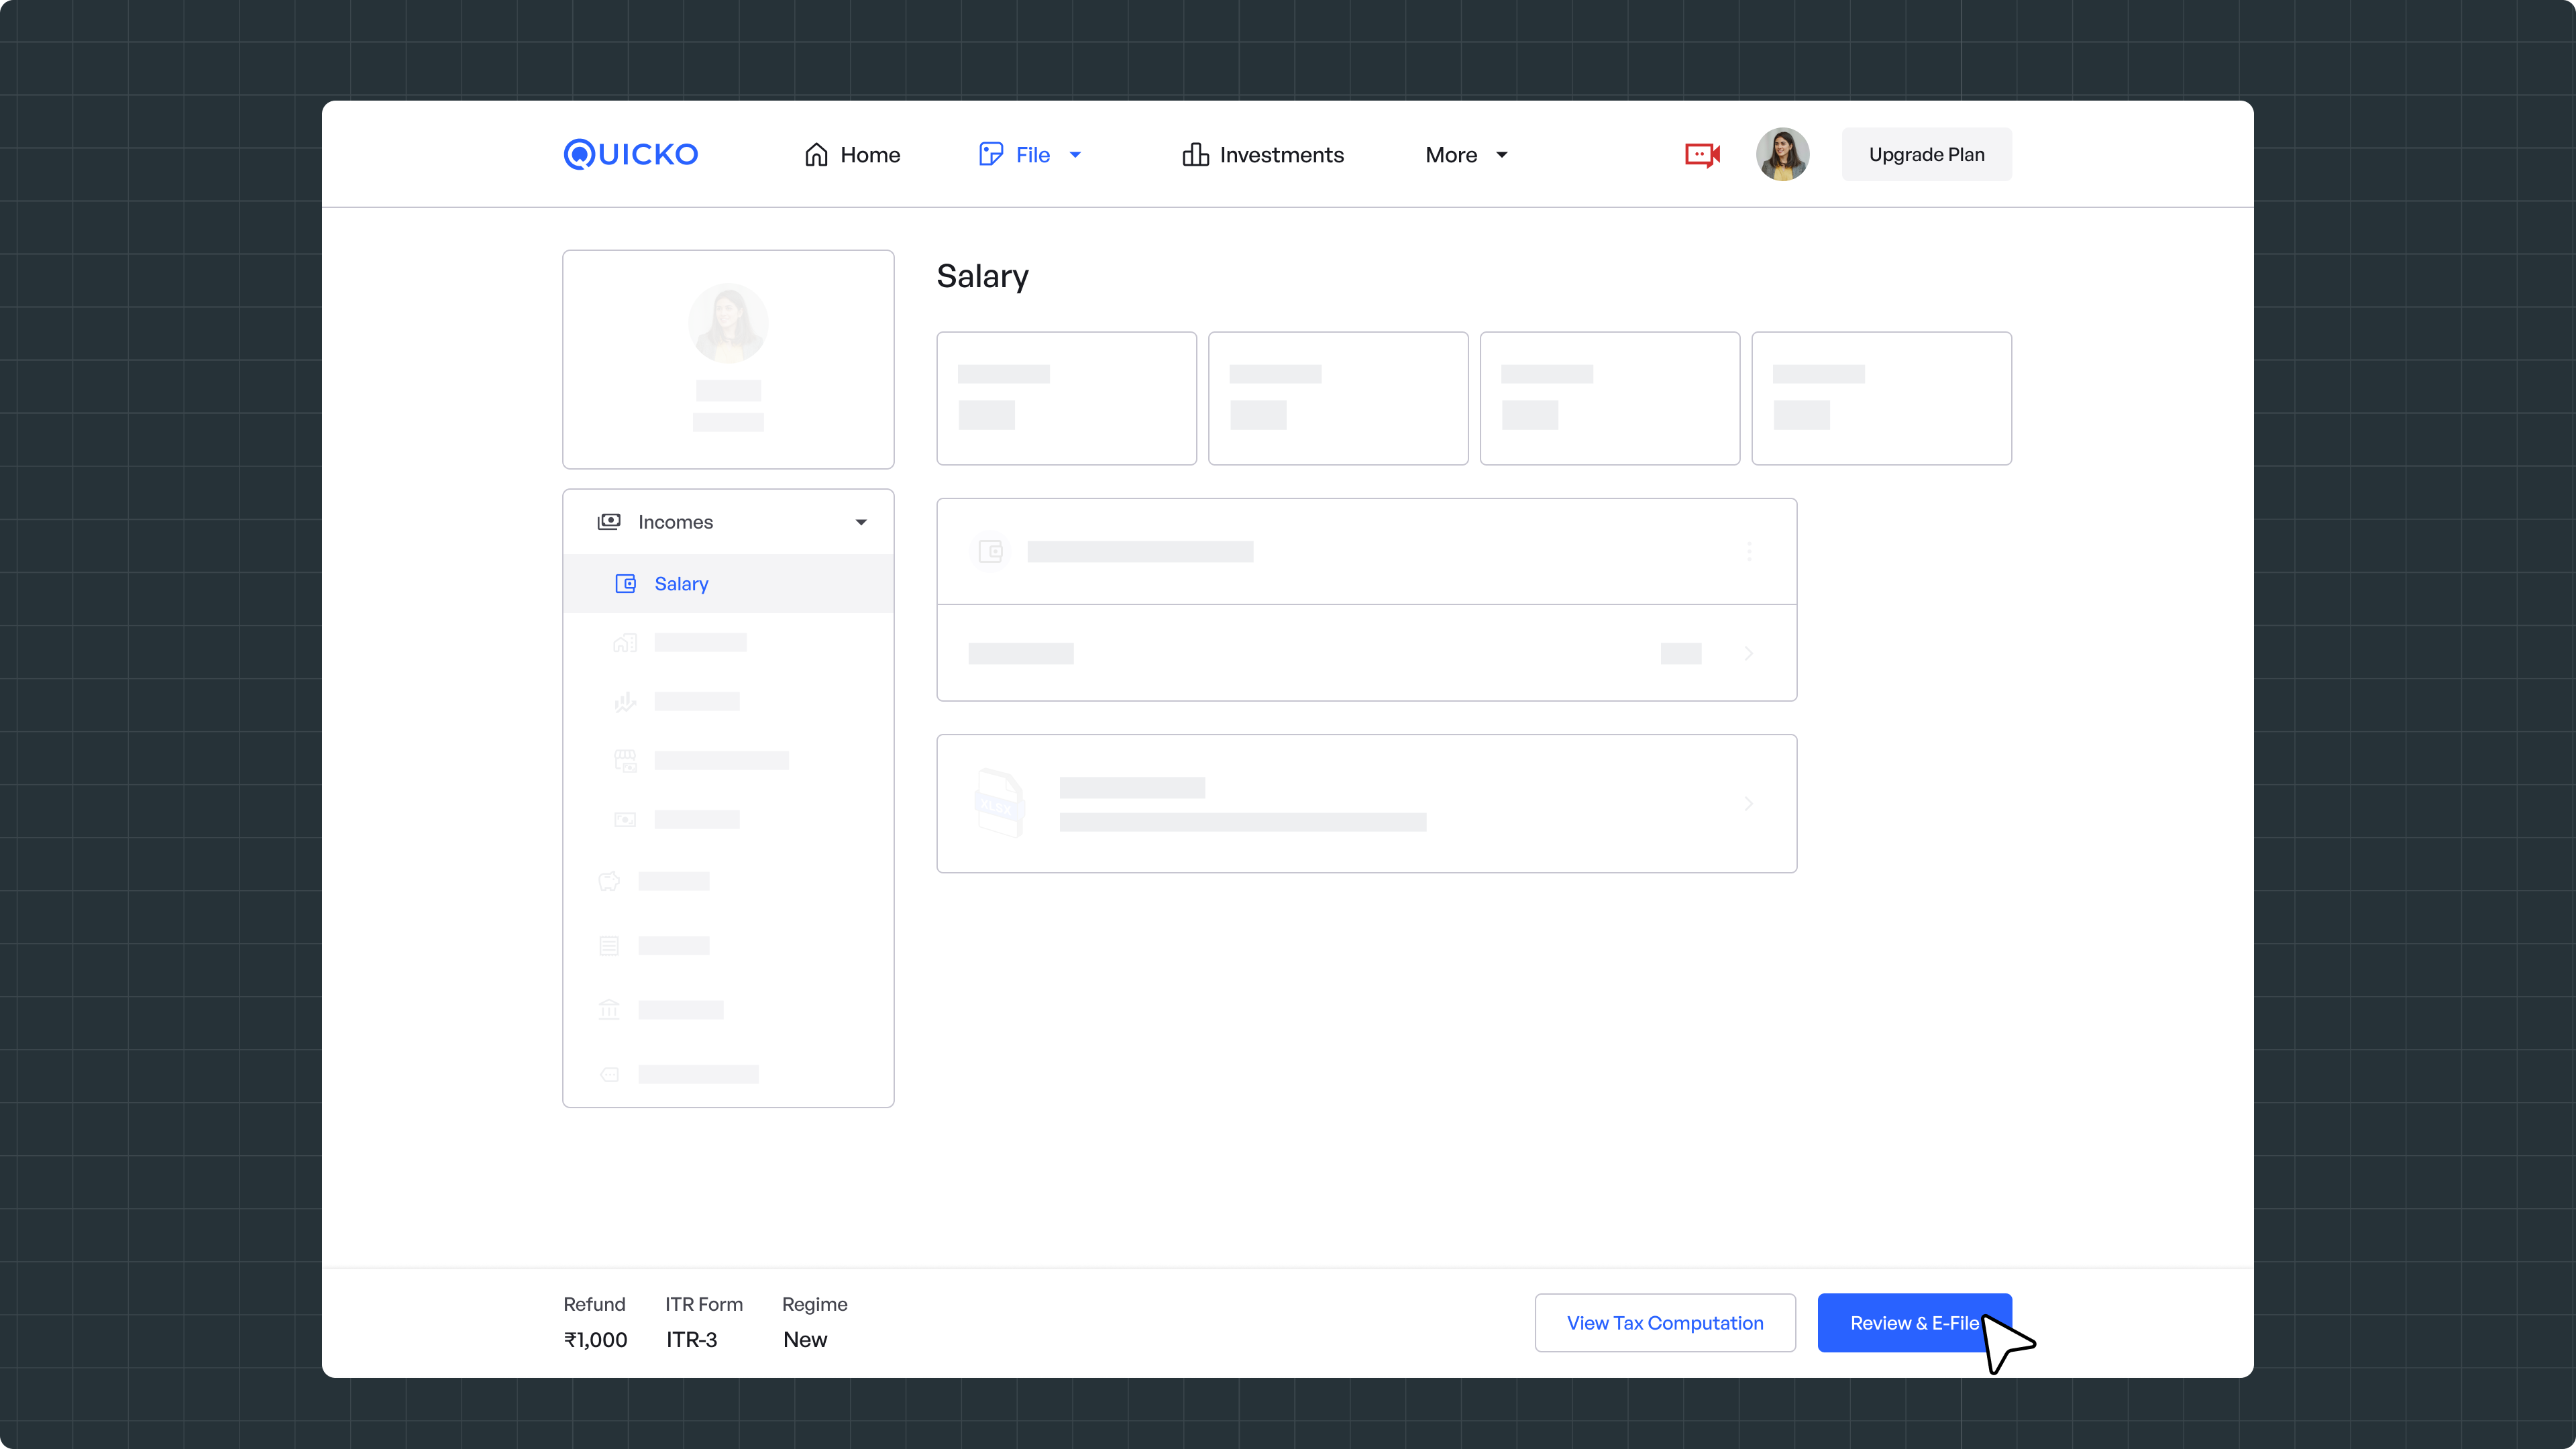
Task: Collapse the Incomes section arrow
Action: [x=861, y=522]
